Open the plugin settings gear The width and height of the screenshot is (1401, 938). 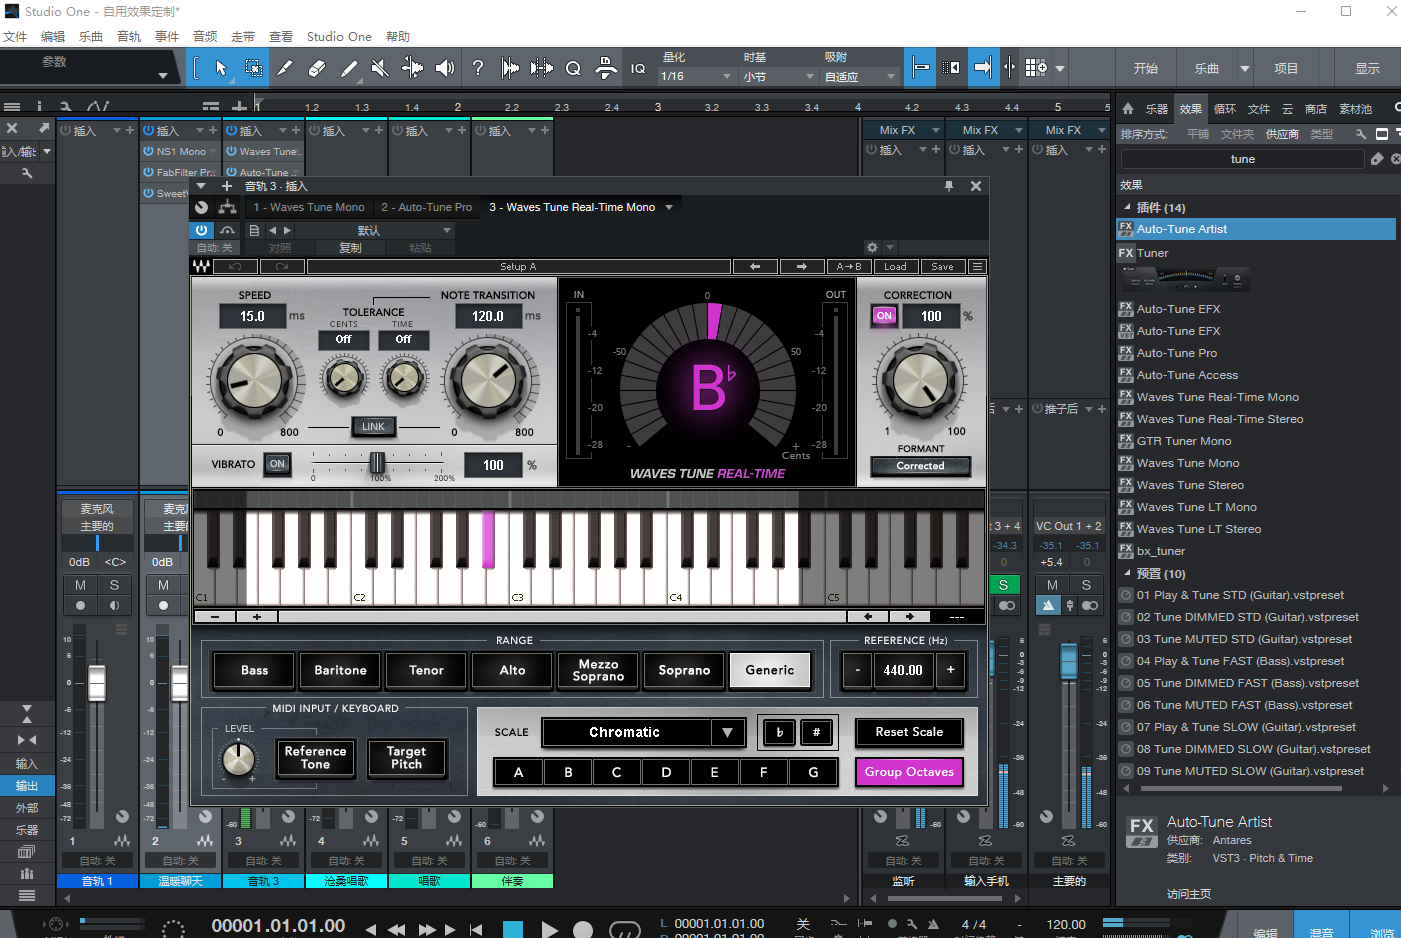[x=872, y=247]
